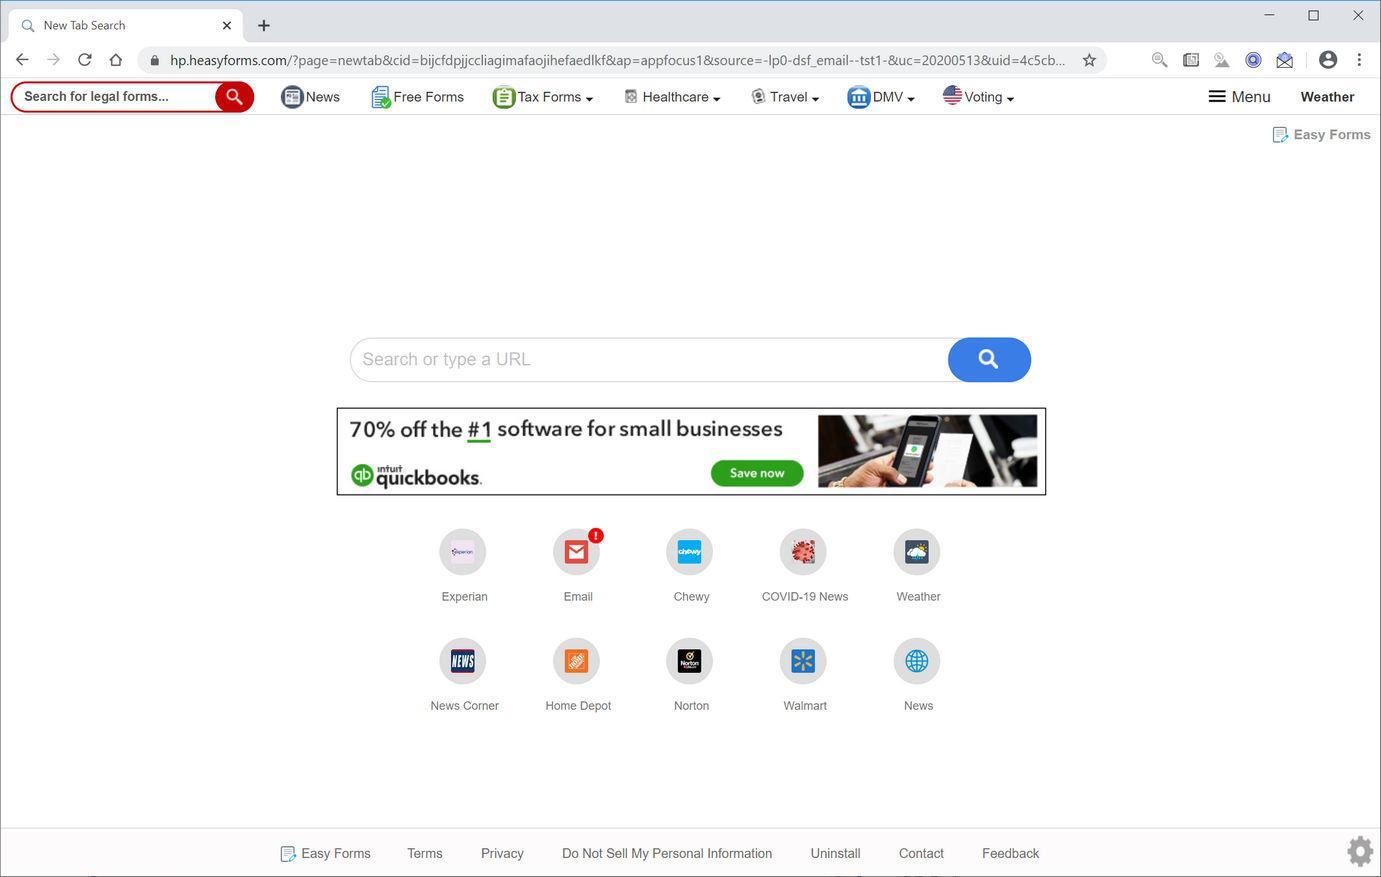Close the New Tab Search tab

[227, 25]
